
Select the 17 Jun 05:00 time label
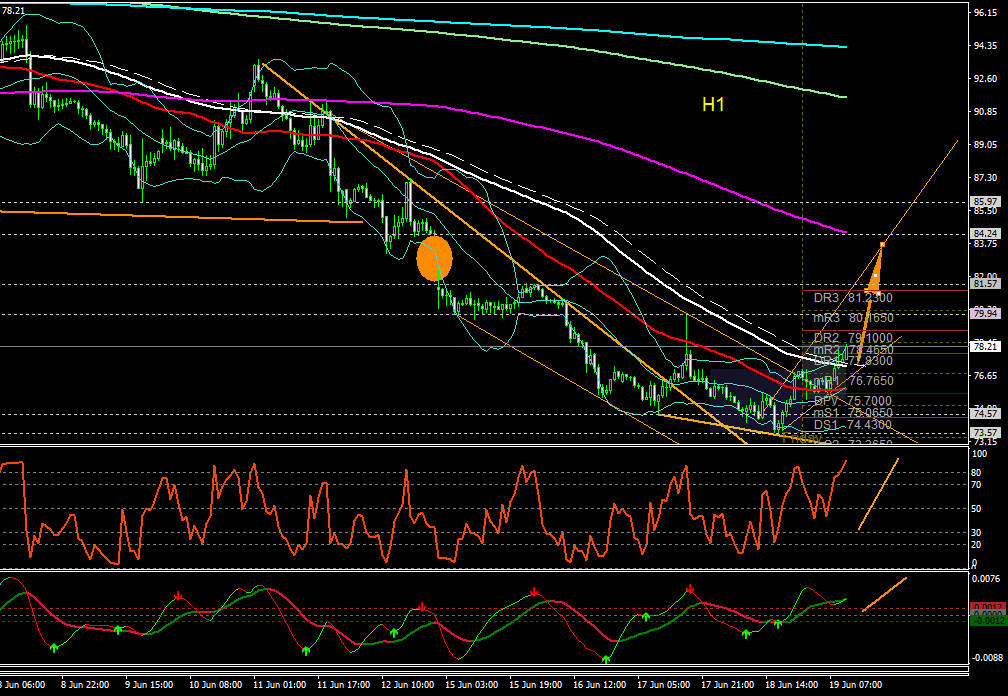point(663,684)
